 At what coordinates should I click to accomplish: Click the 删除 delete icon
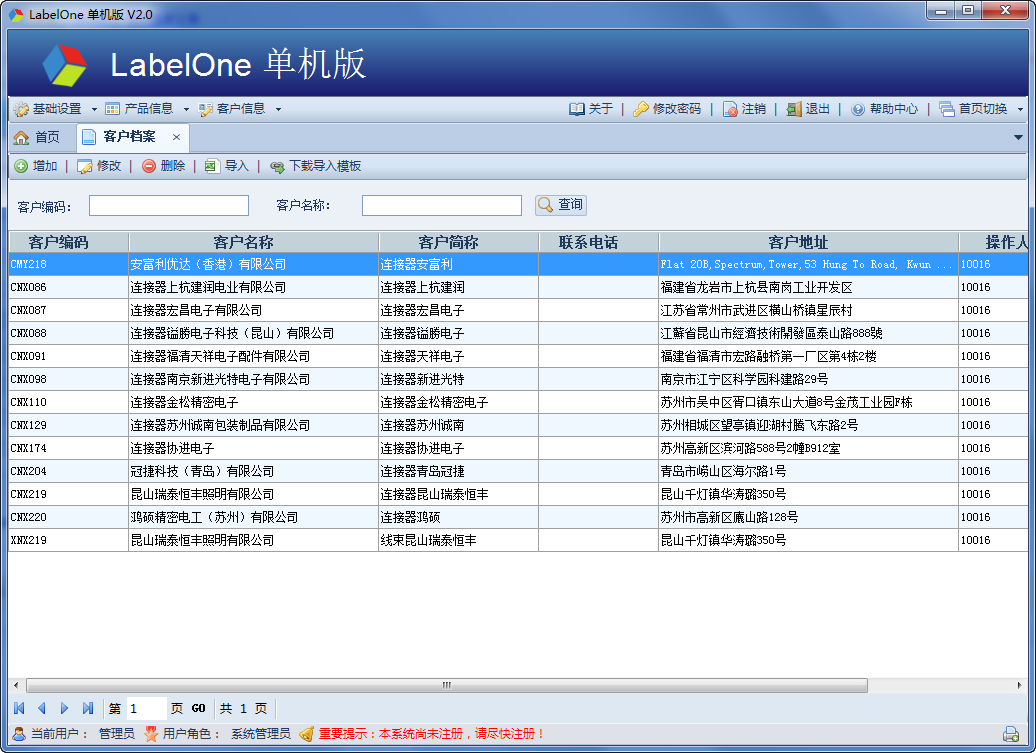tap(149, 166)
